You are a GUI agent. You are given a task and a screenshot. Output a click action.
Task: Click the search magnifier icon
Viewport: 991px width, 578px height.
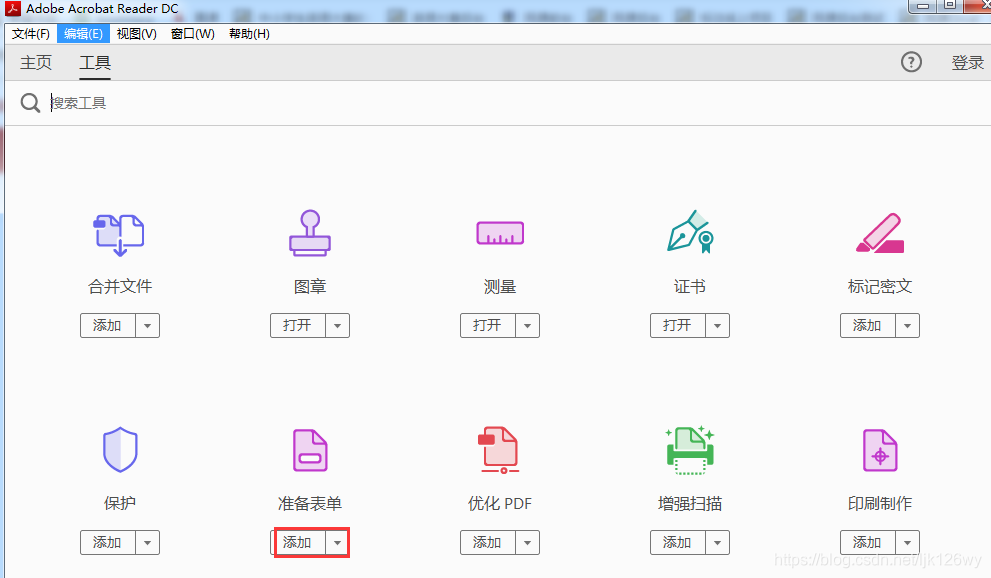pos(30,102)
